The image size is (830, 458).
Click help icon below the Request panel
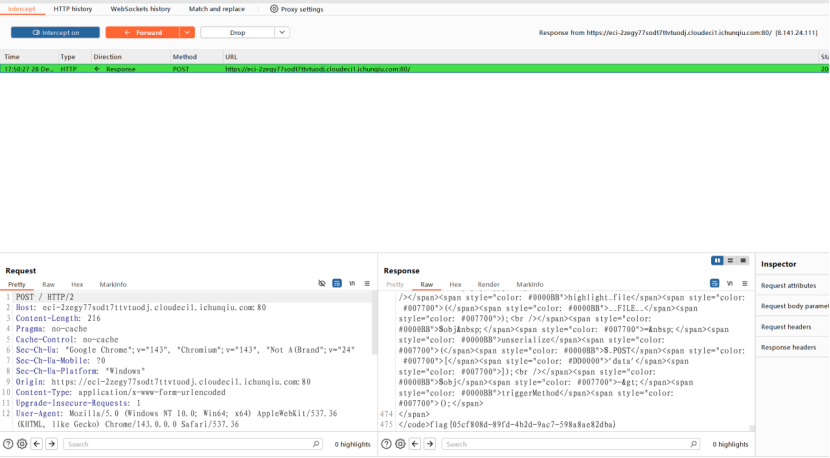click(x=8, y=444)
